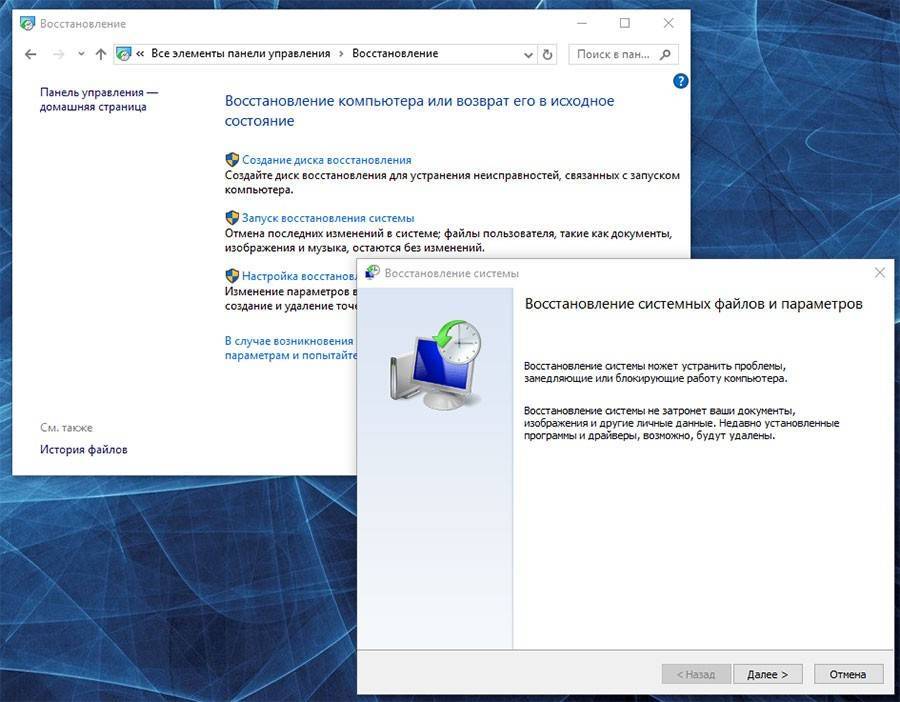The width and height of the screenshot is (900, 702).
Task: Refresh the address bar location
Action: 547,54
